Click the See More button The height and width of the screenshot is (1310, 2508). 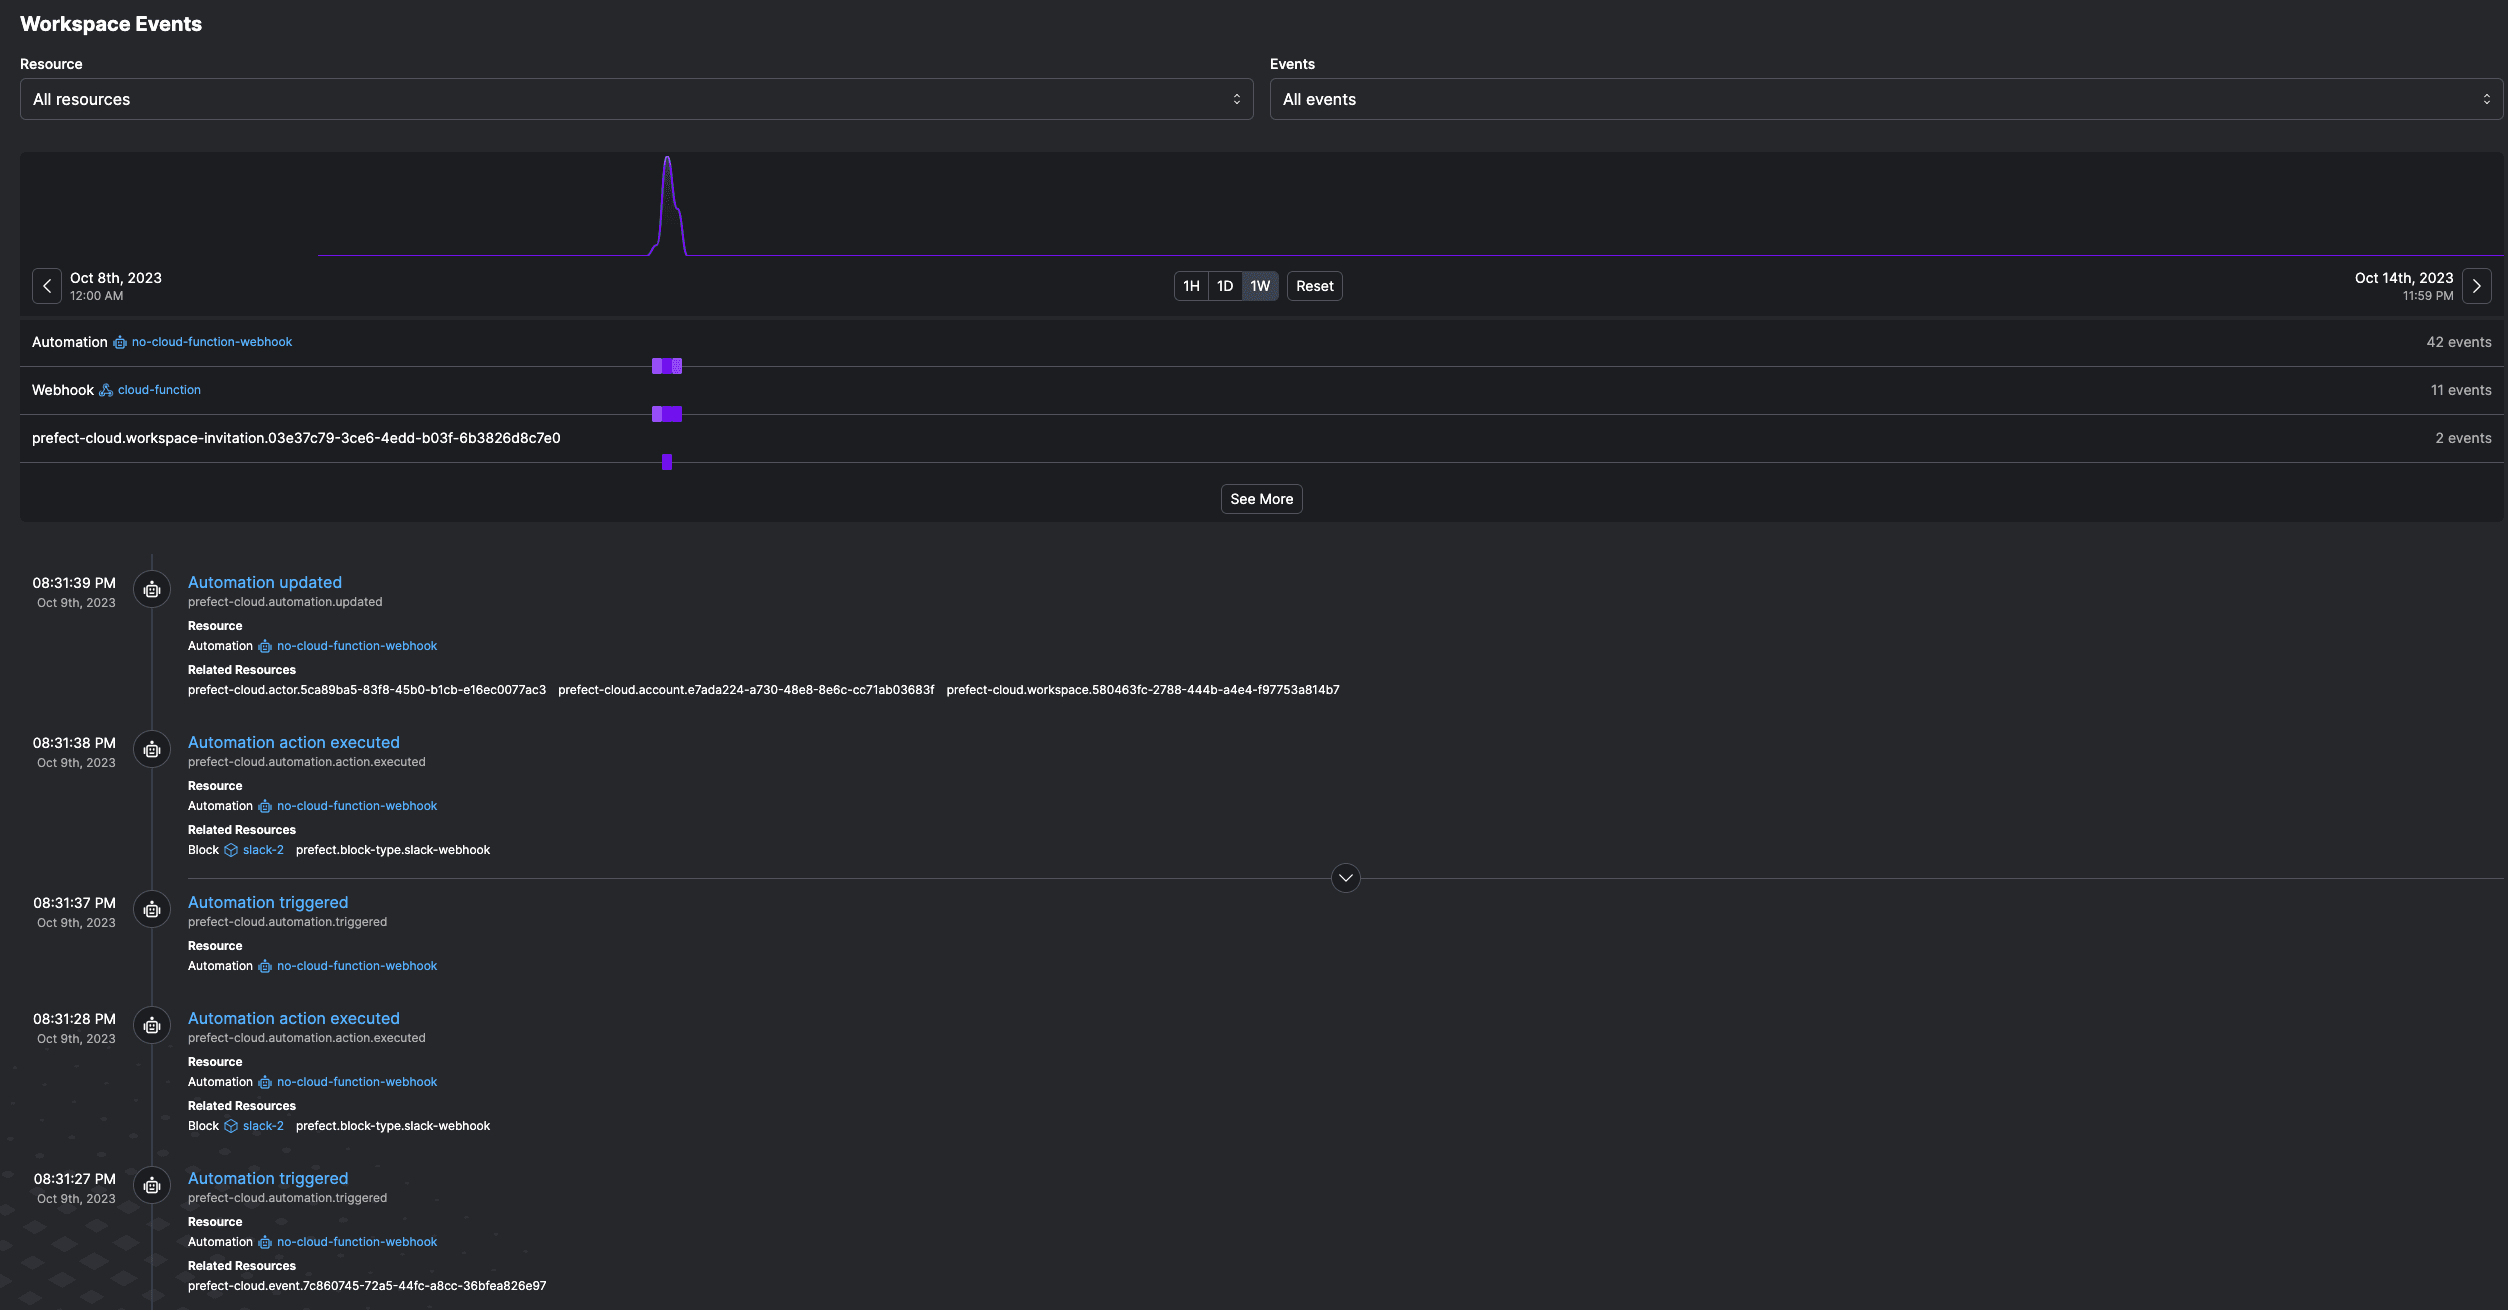tap(1261, 499)
